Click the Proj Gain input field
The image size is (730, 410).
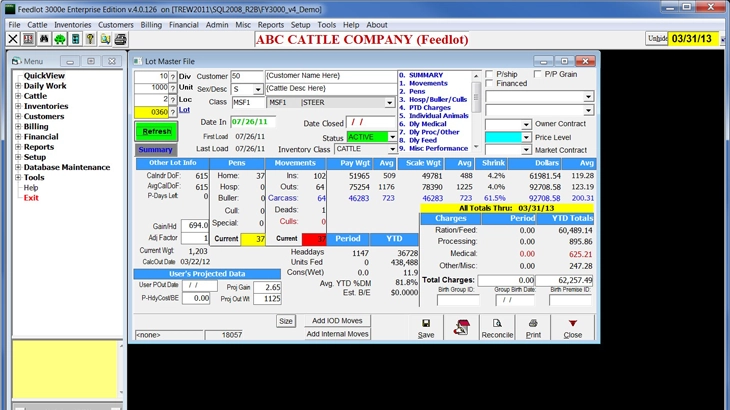click(267, 287)
